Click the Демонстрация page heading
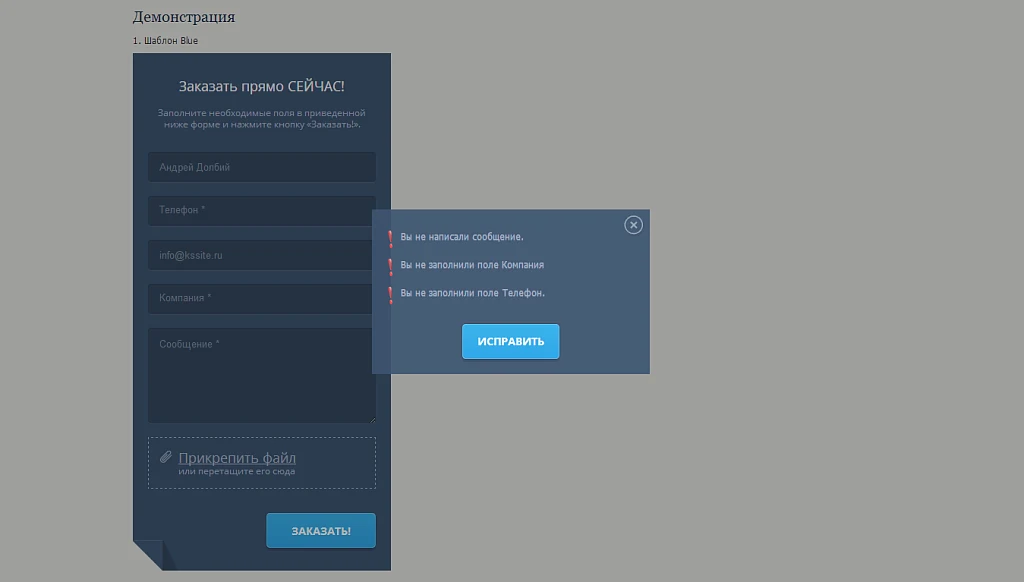The image size is (1024, 582). click(184, 17)
